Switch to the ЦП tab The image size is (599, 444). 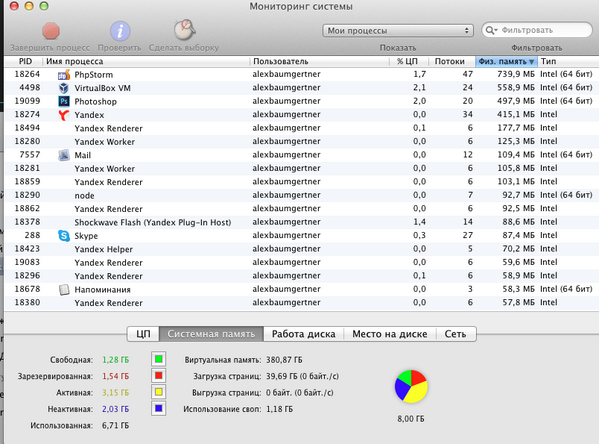click(143, 334)
